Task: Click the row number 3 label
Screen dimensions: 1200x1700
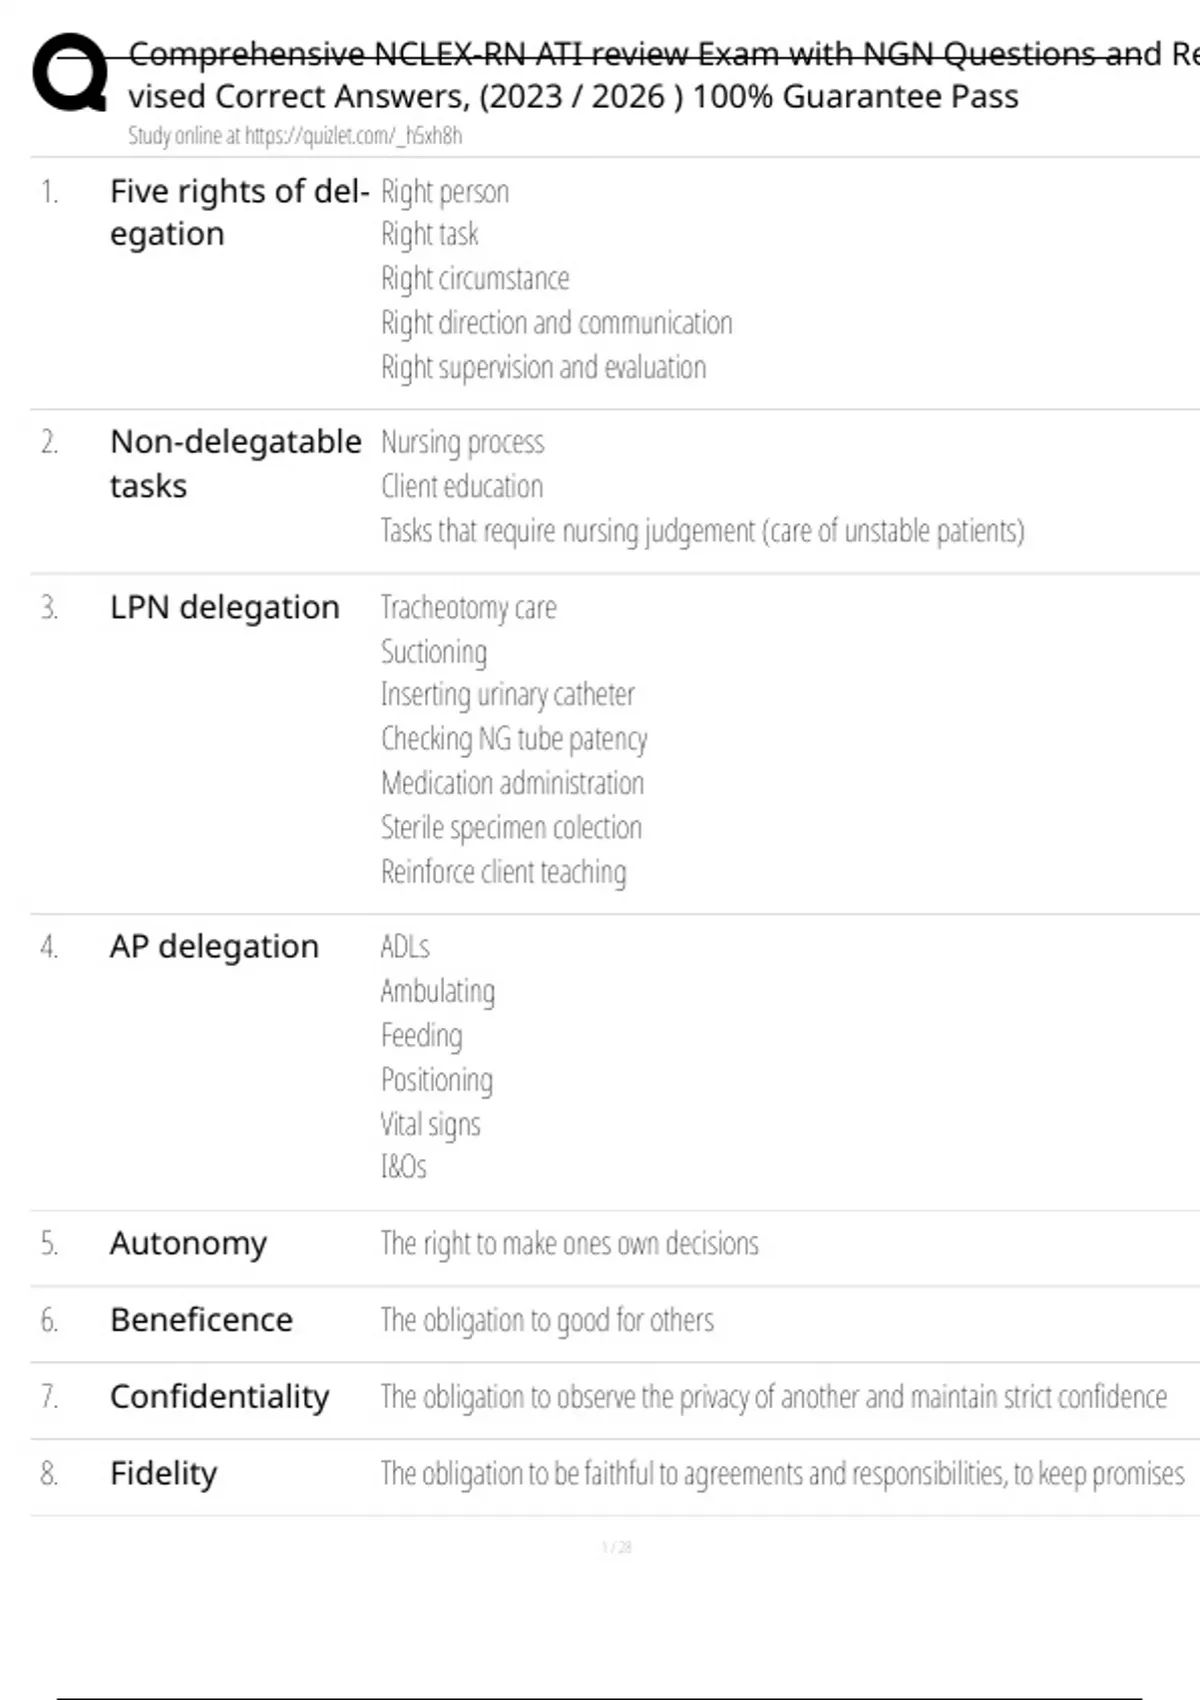Action: pos(49,607)
